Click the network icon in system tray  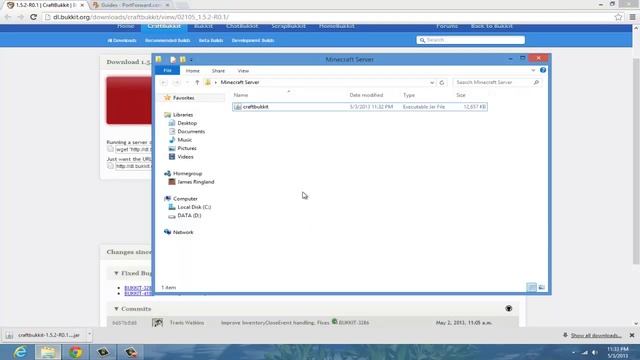pyautogui.click(x=584, y=352)
